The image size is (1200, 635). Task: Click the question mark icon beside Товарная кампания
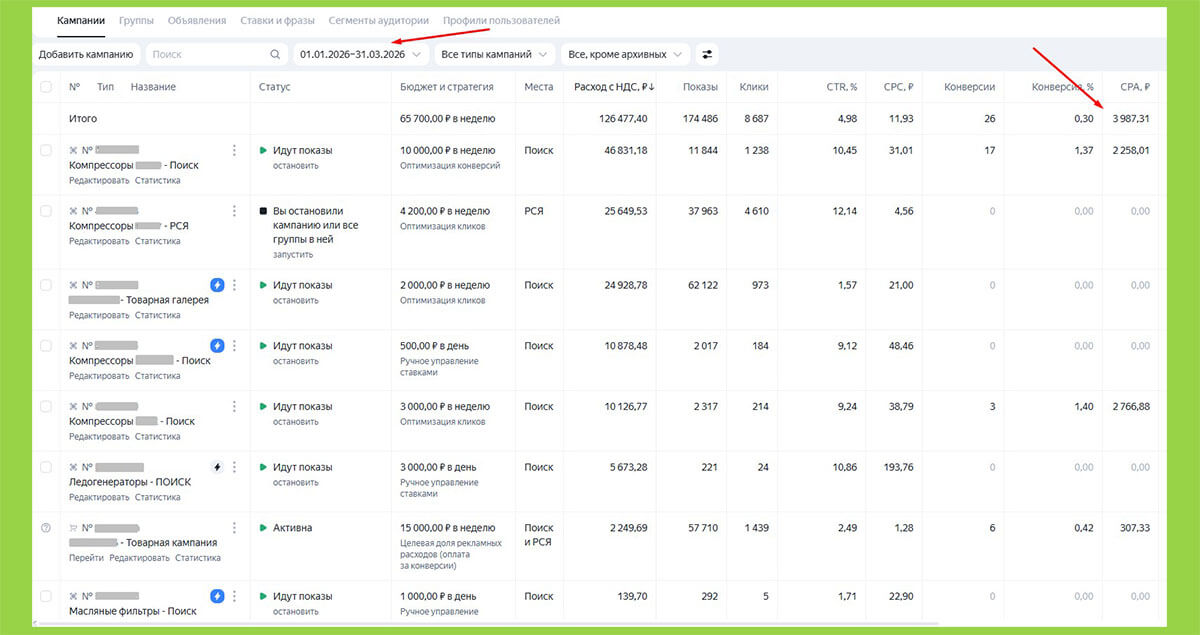pyautogui.click(x=46, y=528)
